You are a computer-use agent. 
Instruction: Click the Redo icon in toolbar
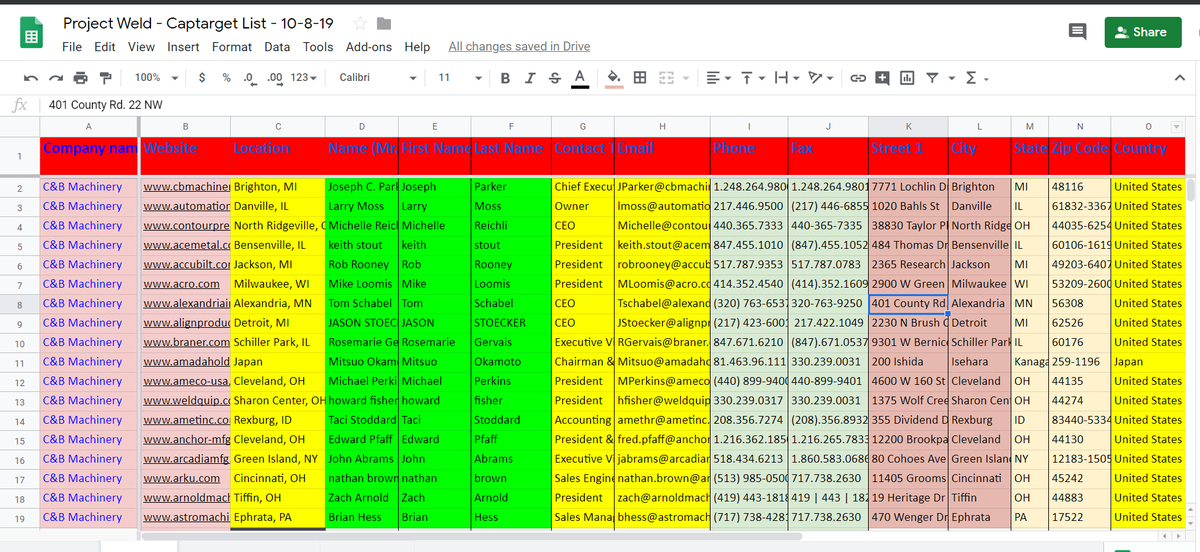pyautogui.click(x=56, y=78)
